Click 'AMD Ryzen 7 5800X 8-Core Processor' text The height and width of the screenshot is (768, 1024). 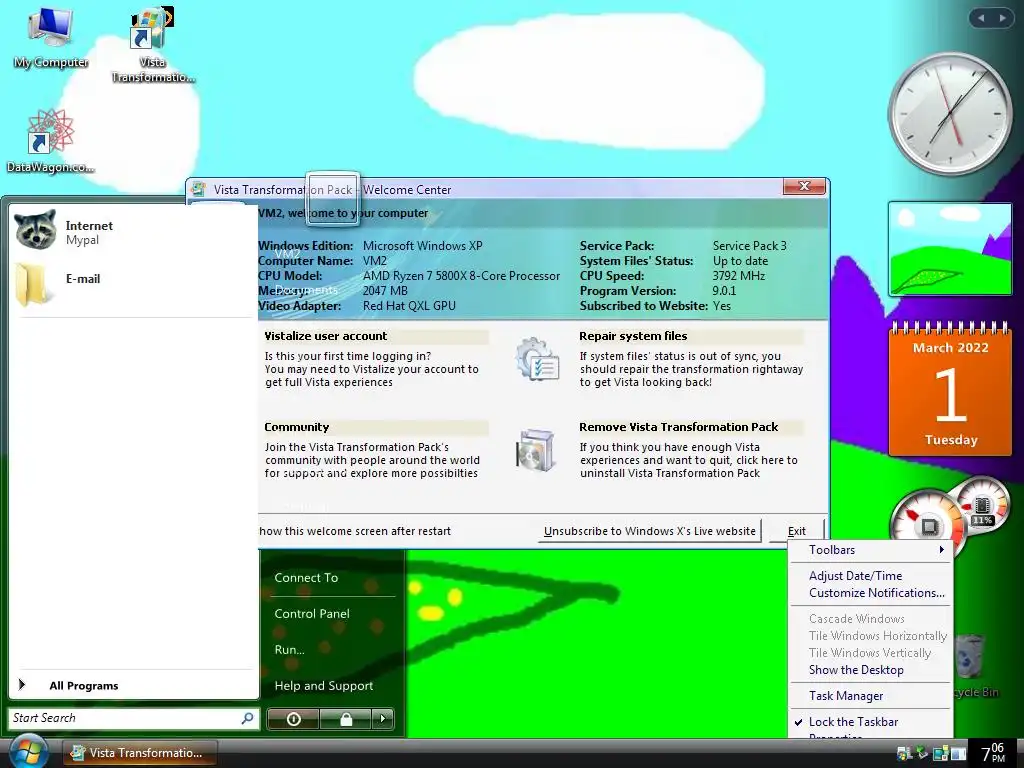461,276
